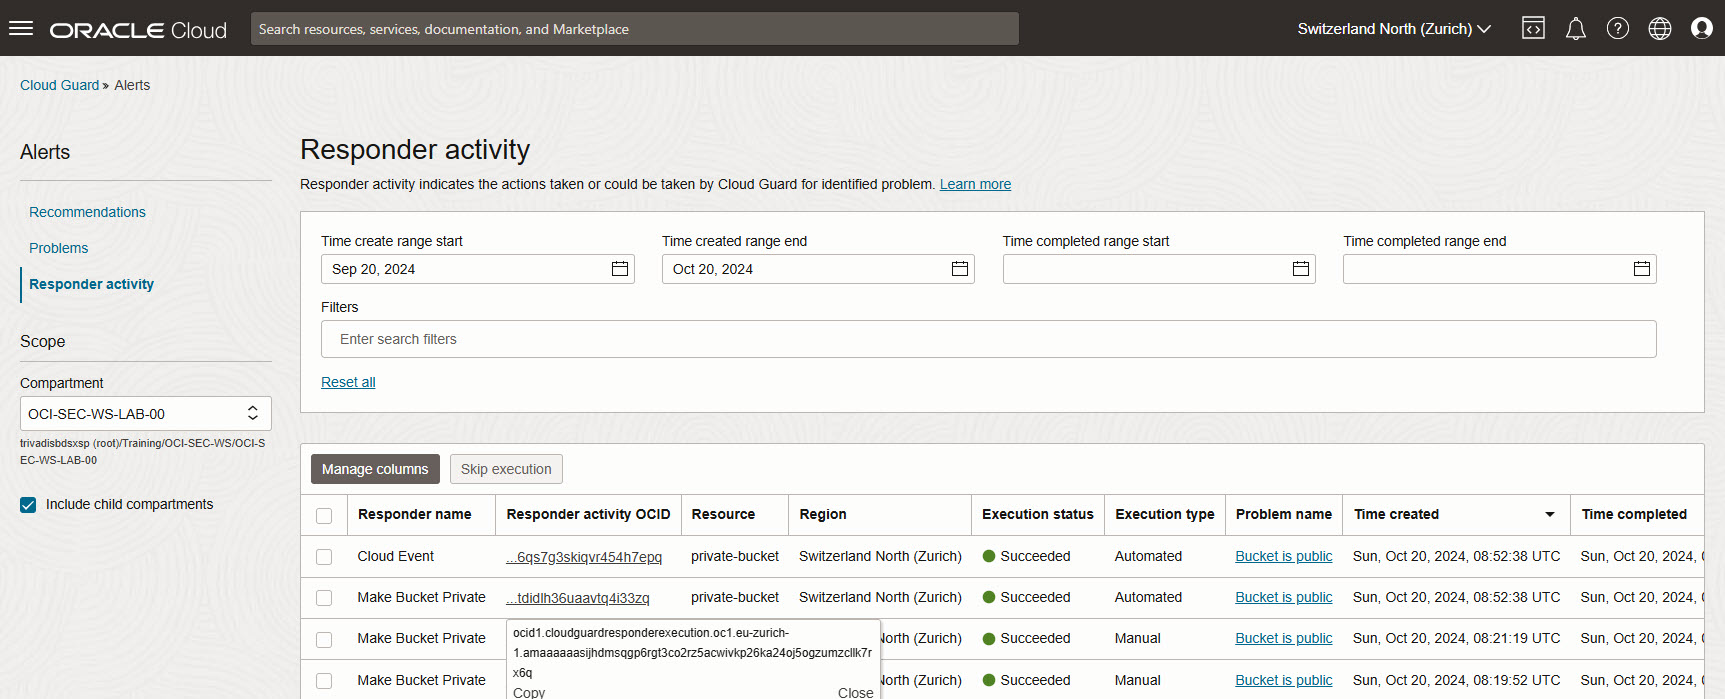Open the Compartment dropdown OCI-SEC-WS-LAB-00
Viewport: 1725px width, 699px height.
(146, 414)
